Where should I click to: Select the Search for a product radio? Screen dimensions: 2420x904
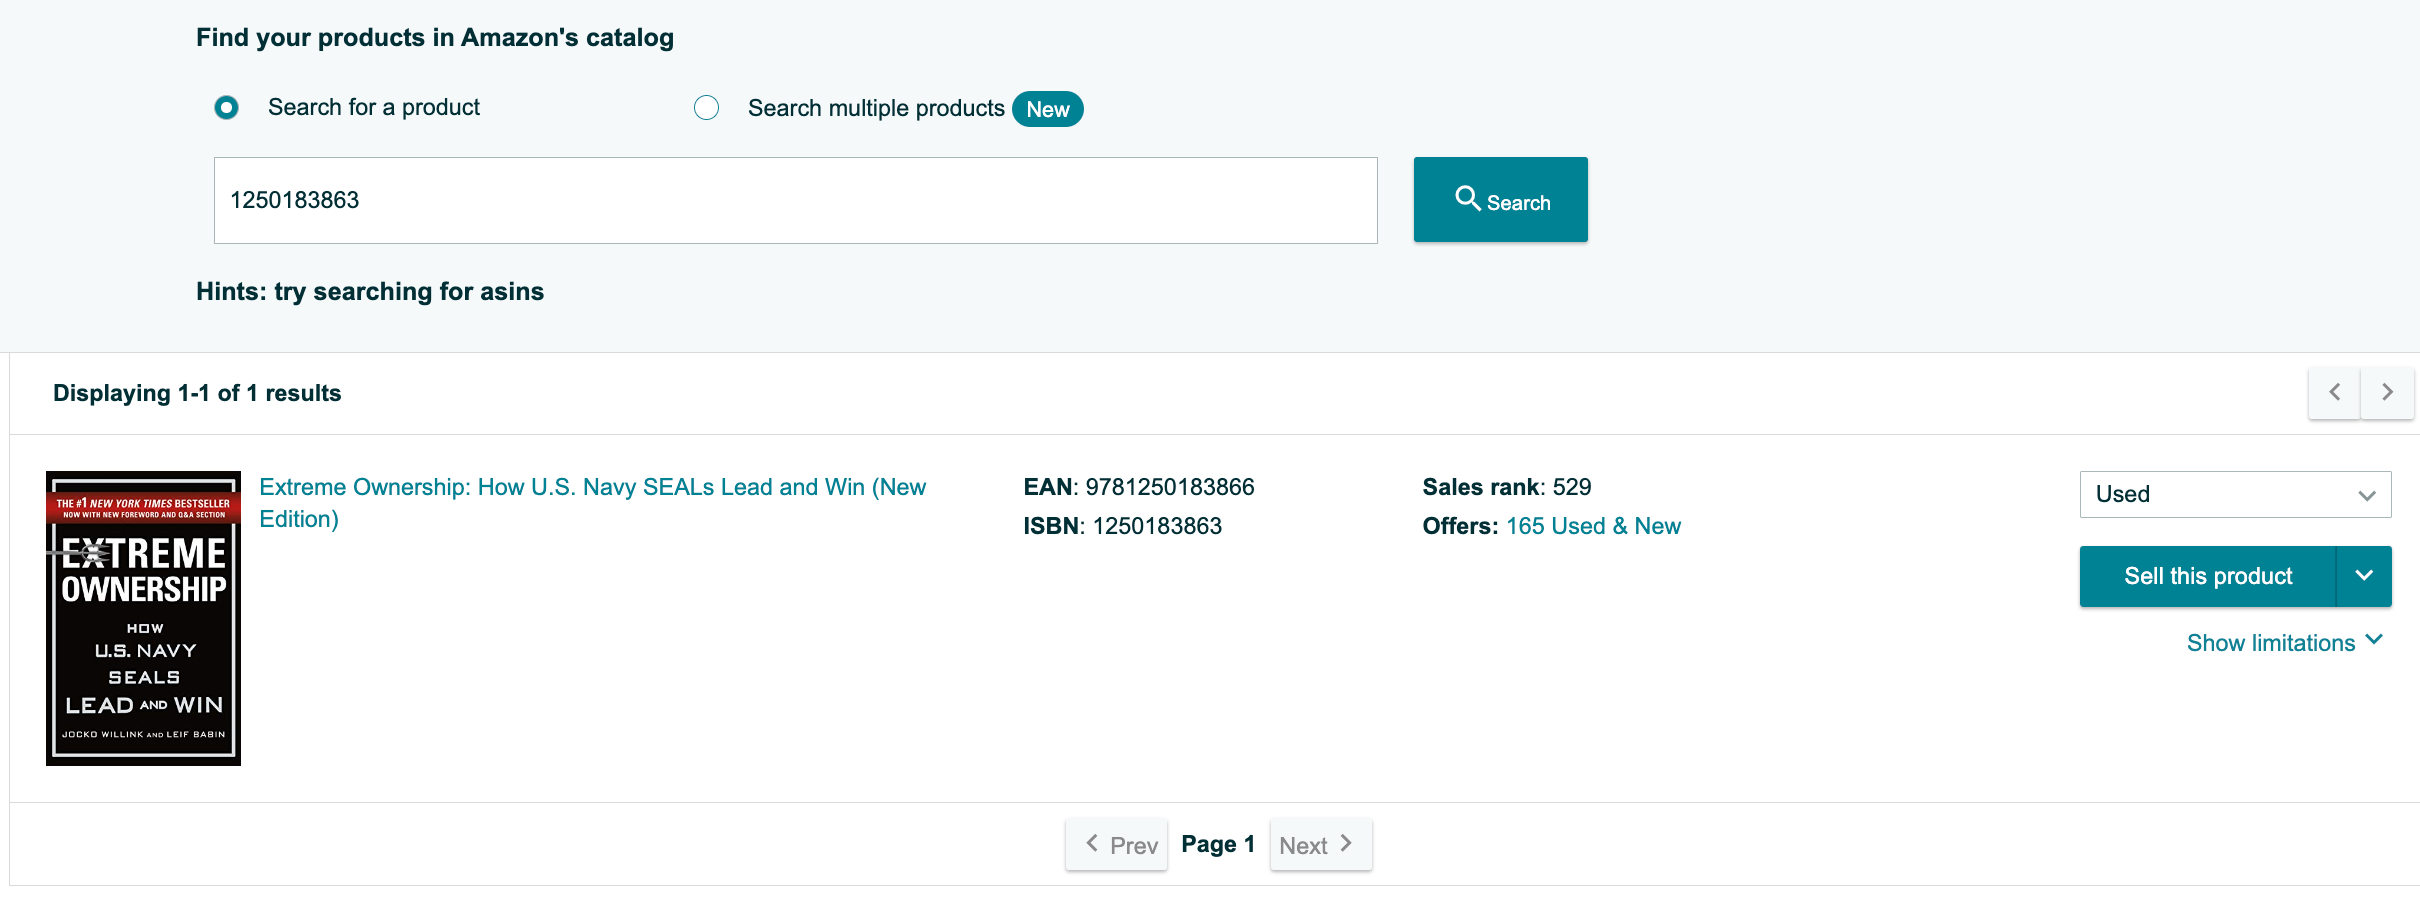click(x=227, y=107)
